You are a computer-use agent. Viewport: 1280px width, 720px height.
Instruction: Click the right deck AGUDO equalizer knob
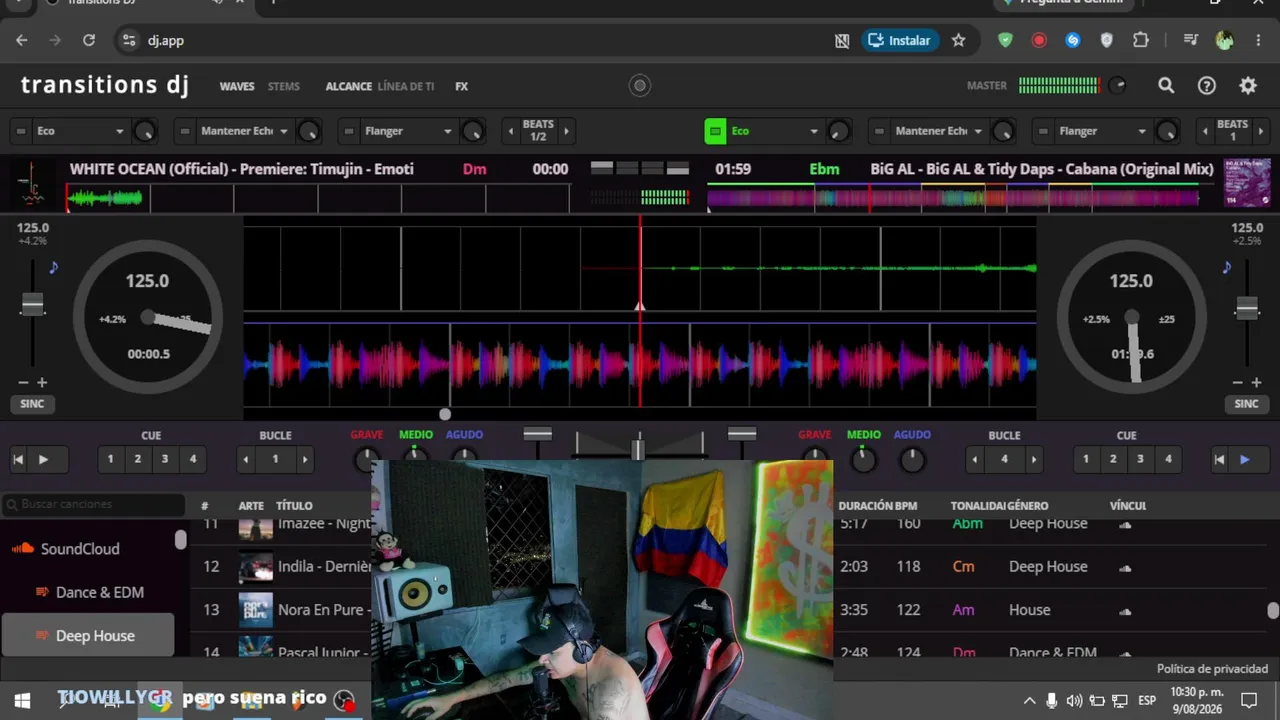[912, 460]
